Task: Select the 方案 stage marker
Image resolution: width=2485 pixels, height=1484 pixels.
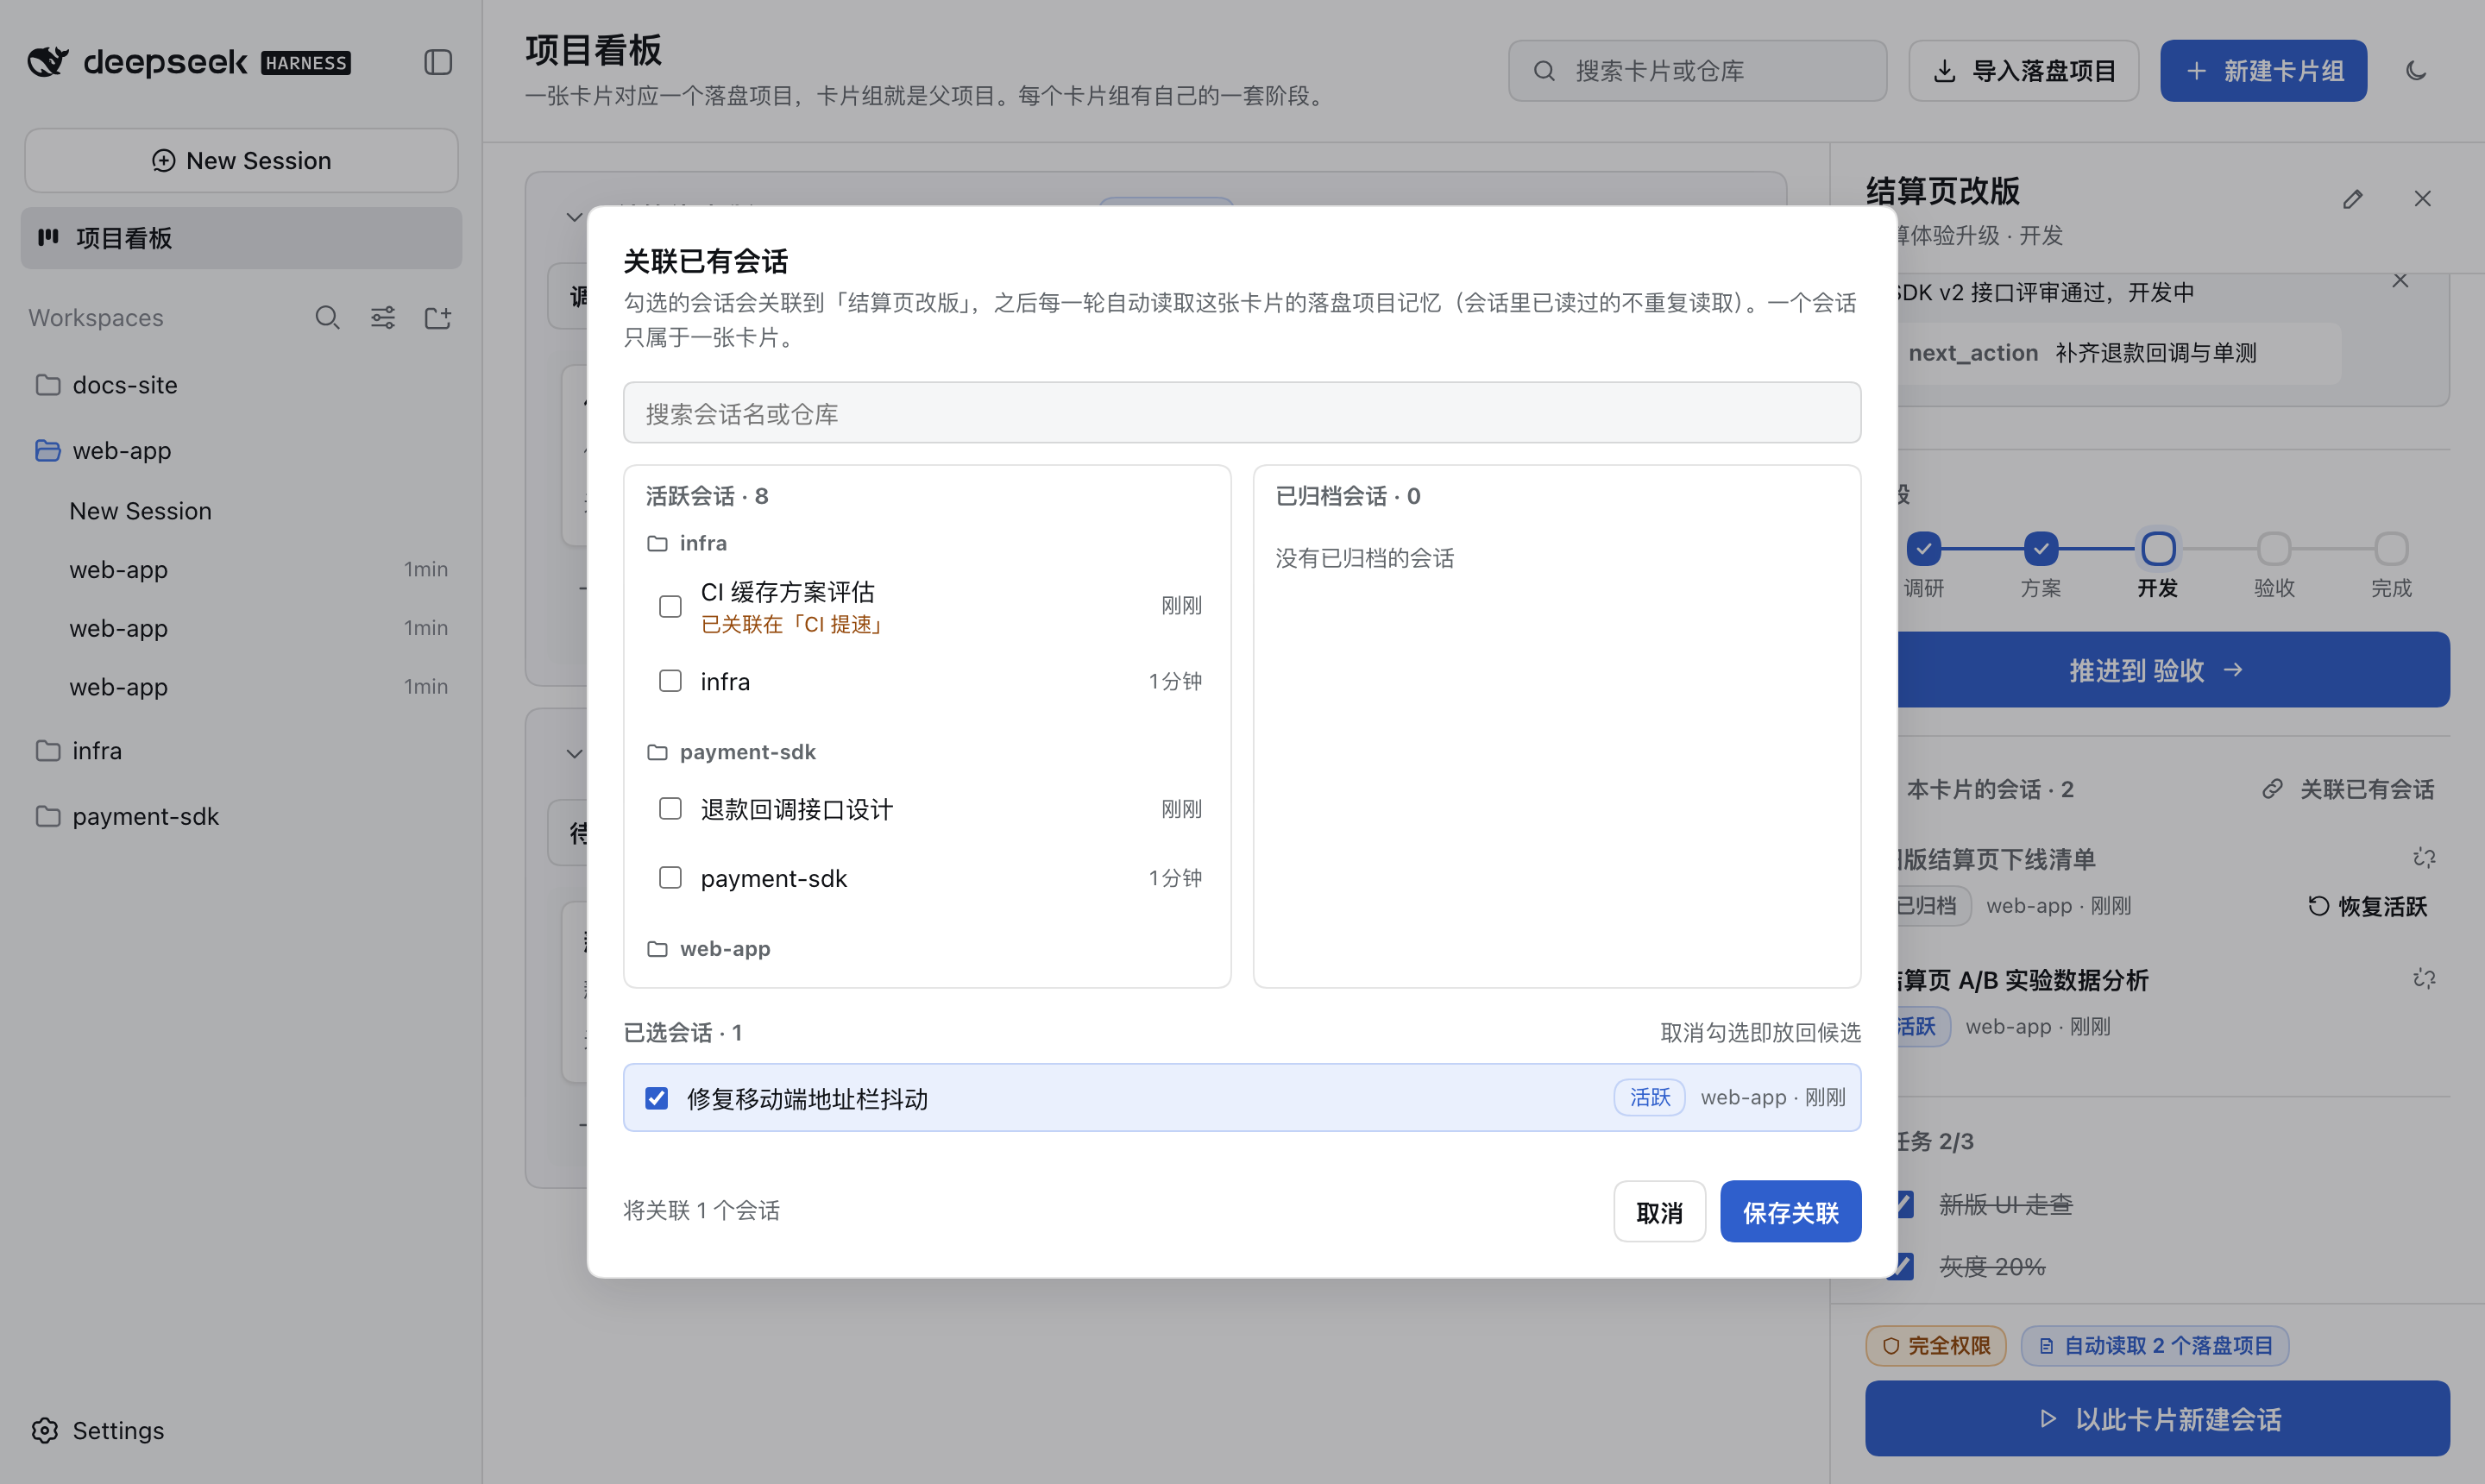Action: 2041,548
